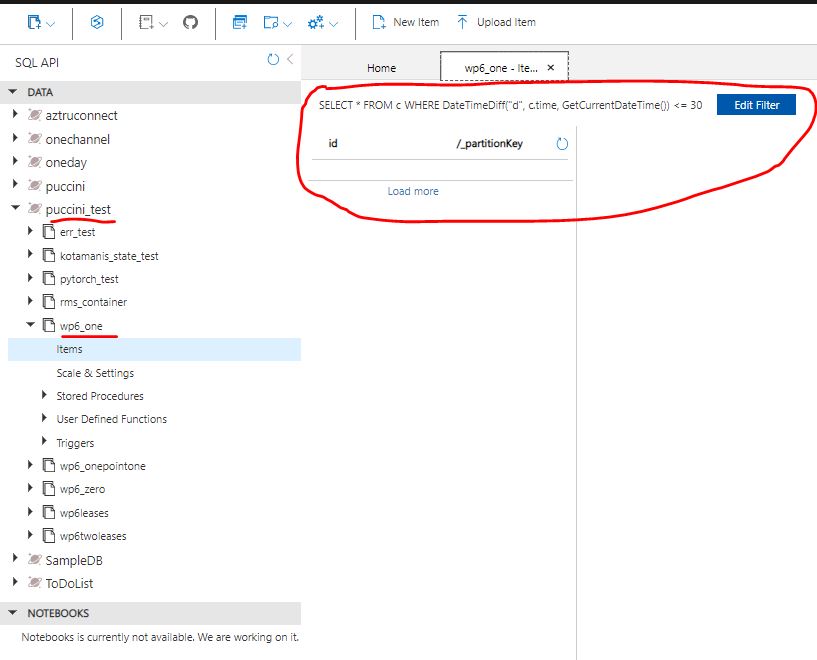Select Items under wp6_one
Image resolution: width=817 pixels, height=660 pixels.
(x=154, y=349)
